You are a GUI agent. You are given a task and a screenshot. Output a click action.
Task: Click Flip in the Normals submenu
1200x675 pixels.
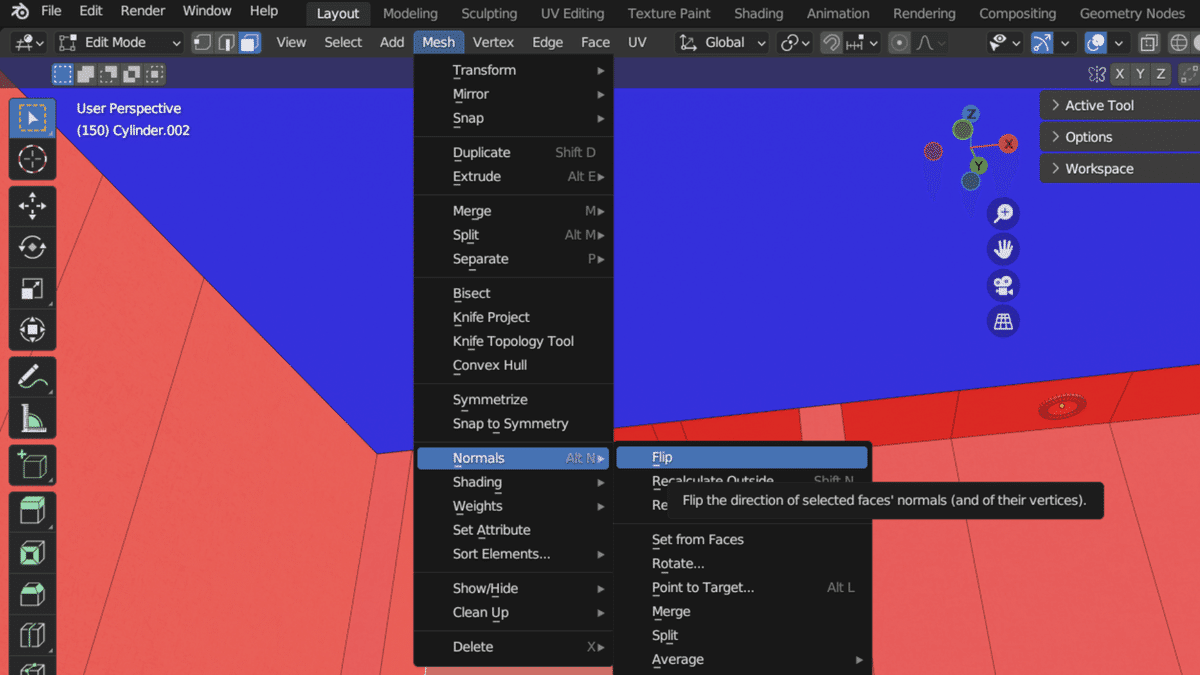click(x=742, y=457)
